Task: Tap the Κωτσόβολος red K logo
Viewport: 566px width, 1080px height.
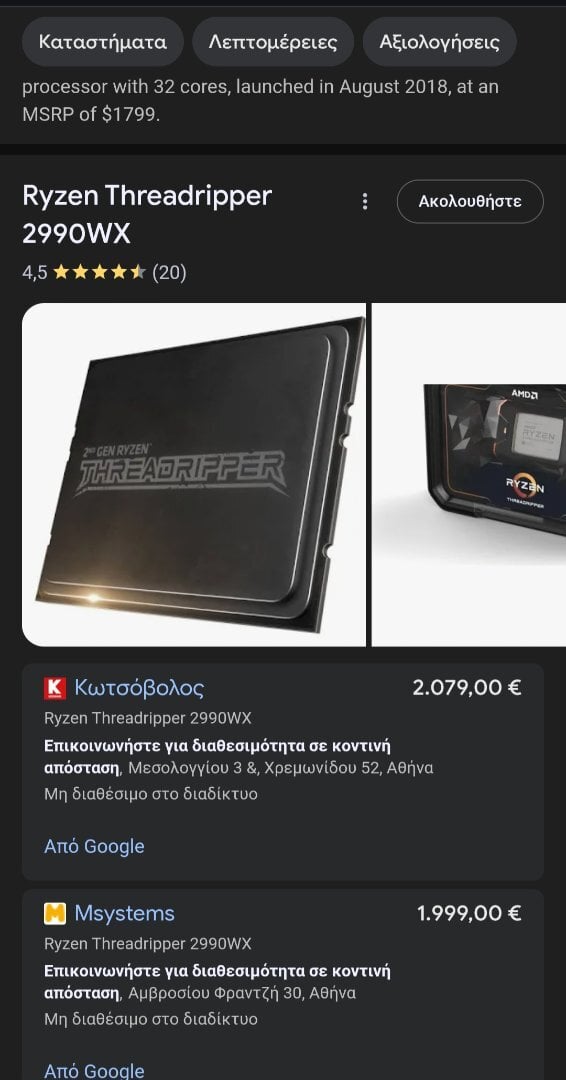Action: click(55, 688)
